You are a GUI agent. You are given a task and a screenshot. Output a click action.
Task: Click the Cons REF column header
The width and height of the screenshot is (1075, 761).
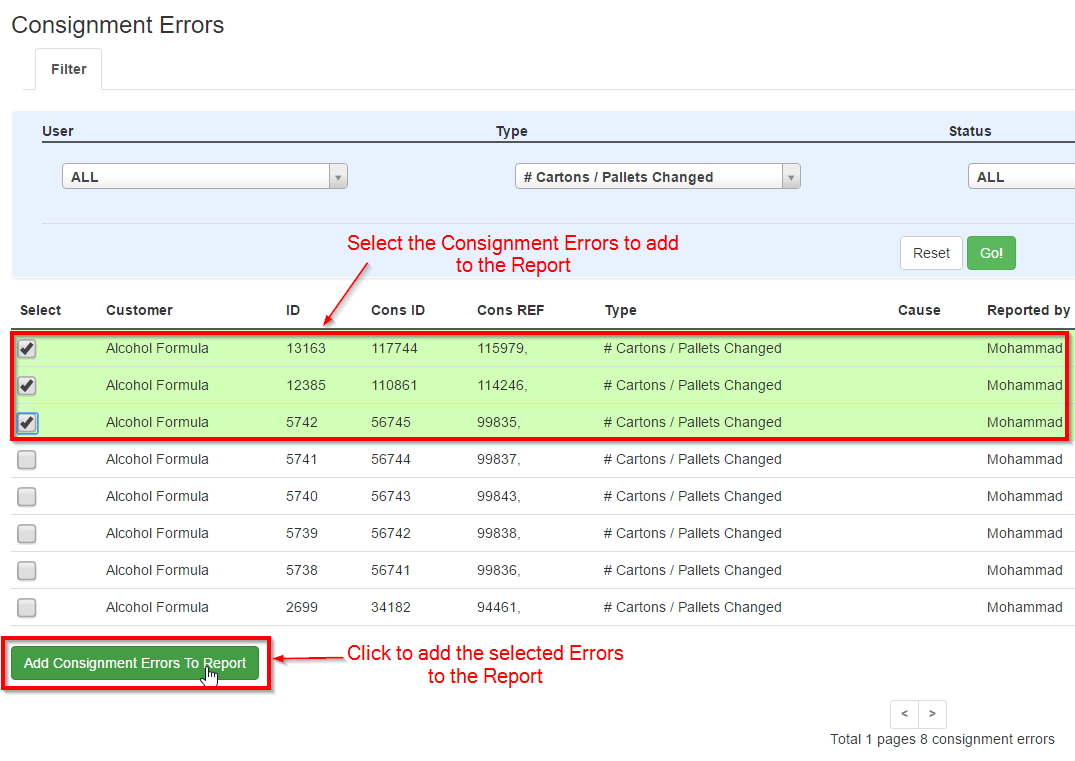point(510,310)
